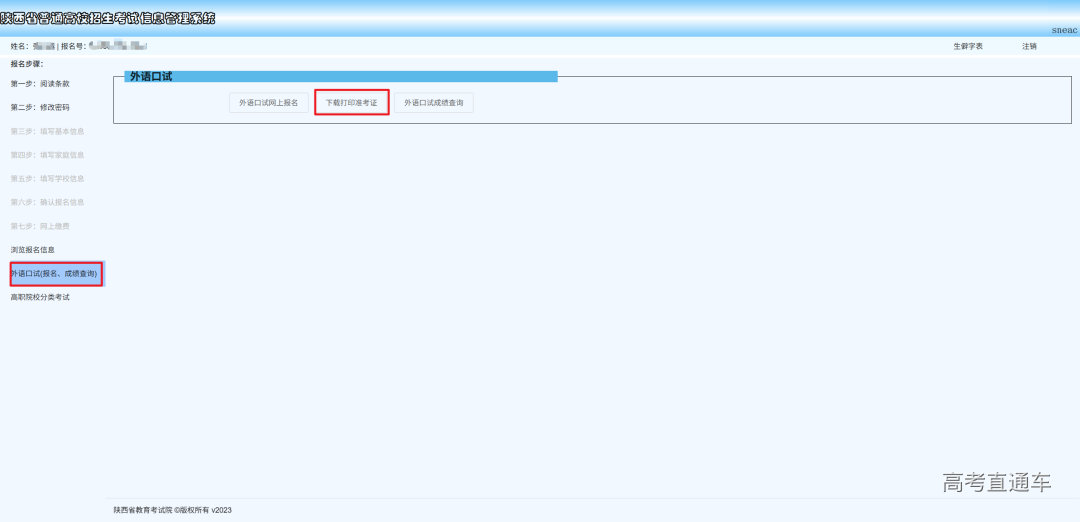Select 第三步：填写基本信息 in the sidebar
The height and width of the screenshot is (522, 1080).
click(x=47, y=131)
